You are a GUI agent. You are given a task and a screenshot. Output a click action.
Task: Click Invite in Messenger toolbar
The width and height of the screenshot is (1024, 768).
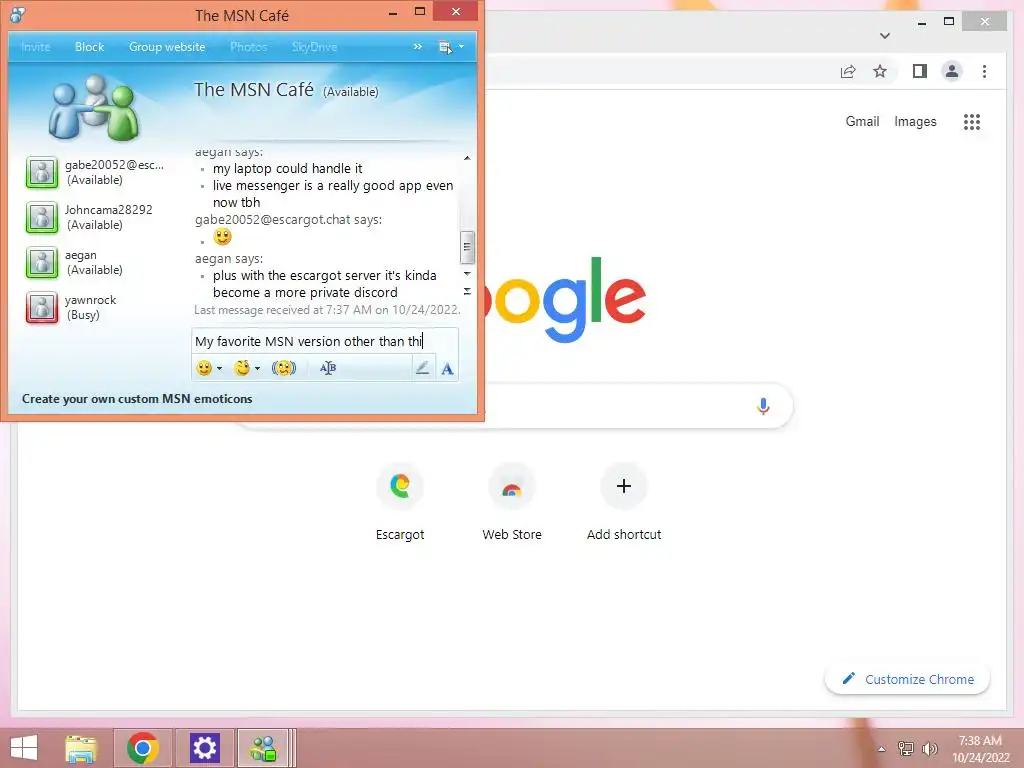point(35,47)
